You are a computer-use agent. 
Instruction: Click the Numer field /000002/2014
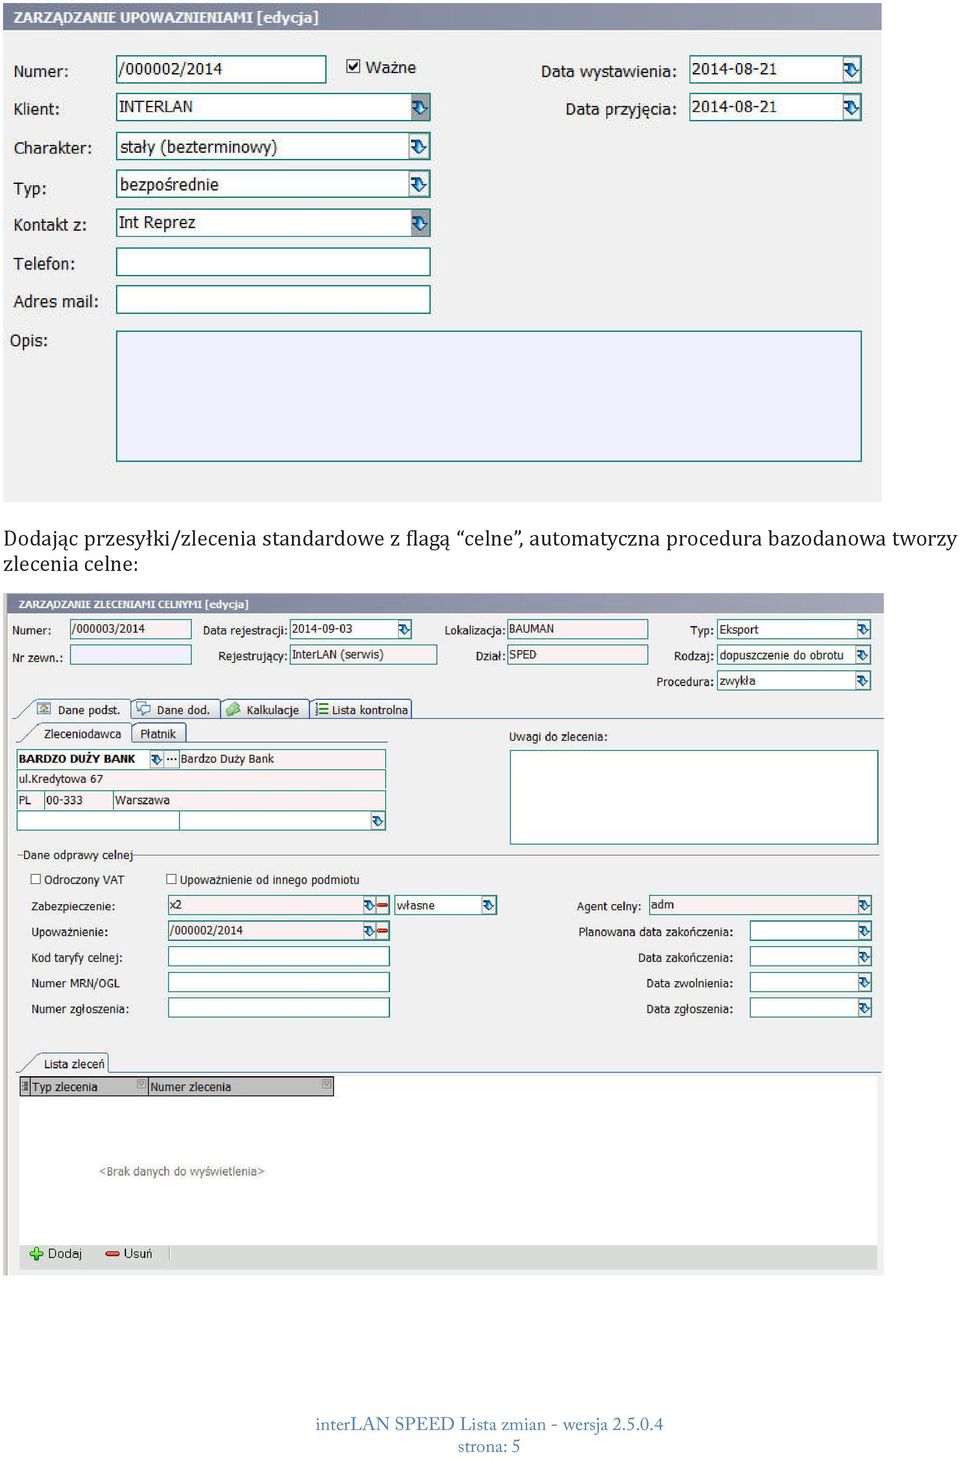coord(221,69)
